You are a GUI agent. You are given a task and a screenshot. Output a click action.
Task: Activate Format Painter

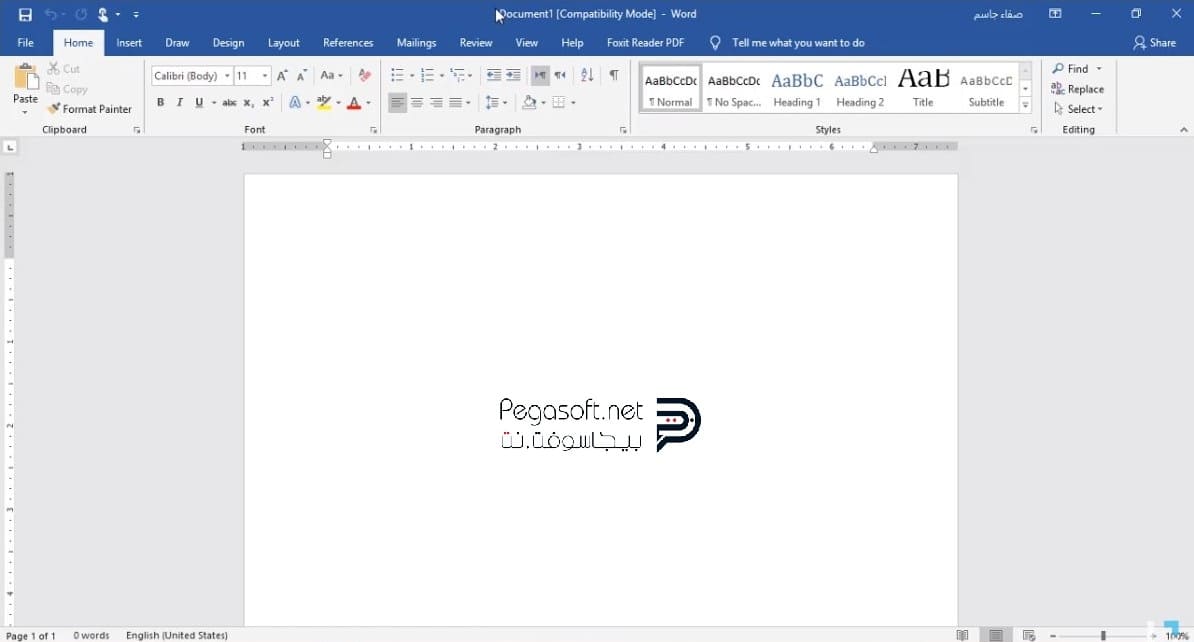(89, 109)
